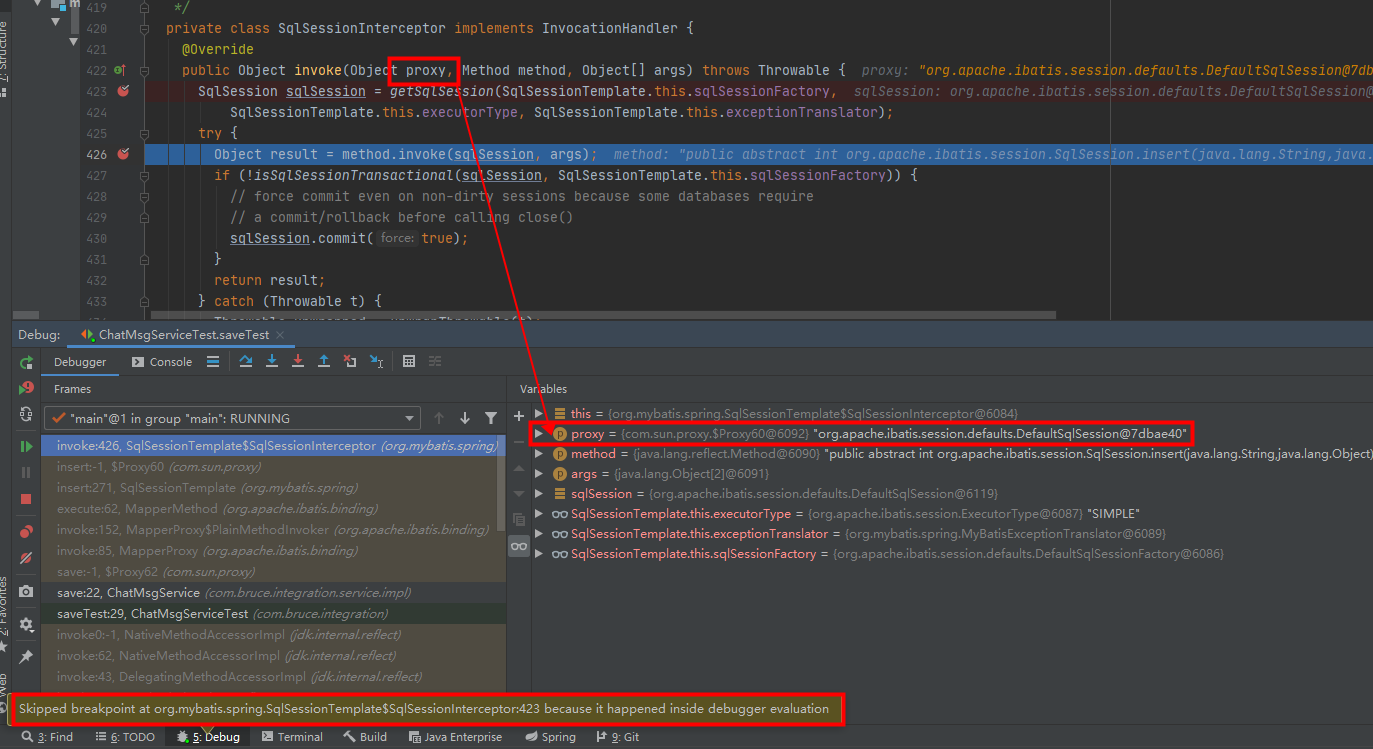
Task: Open the TODO tool window
Action: [x=125, y=737]
